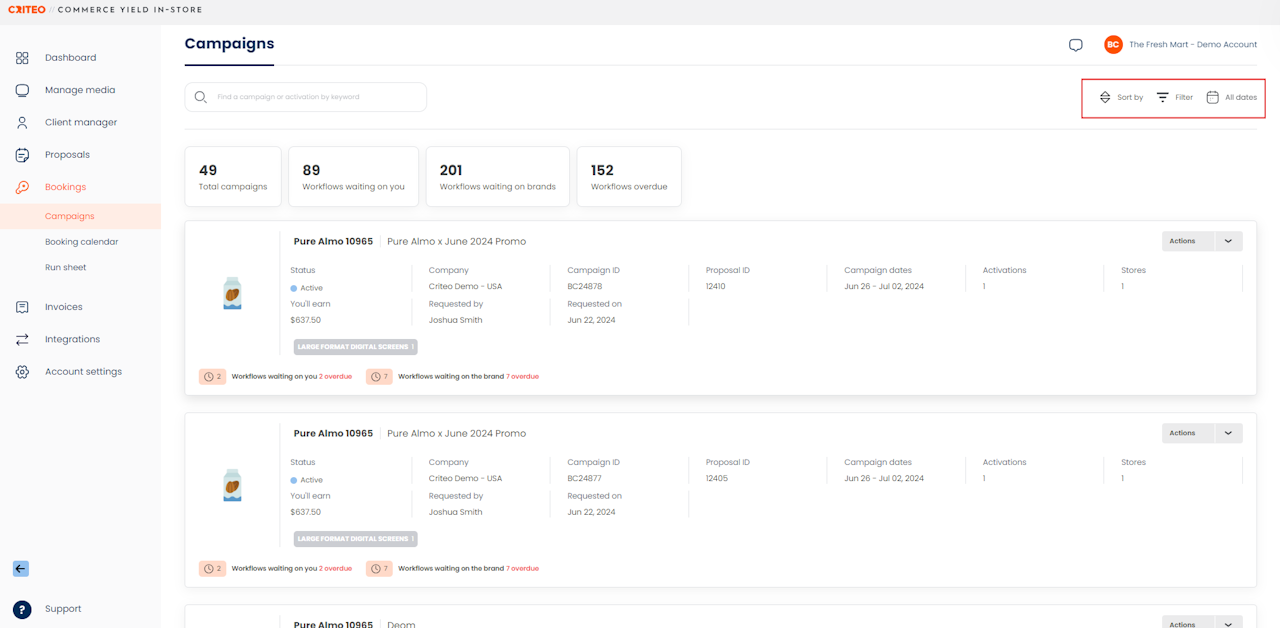Click the BC account avatar
1280x628 pixels.
pos(1113,45)
